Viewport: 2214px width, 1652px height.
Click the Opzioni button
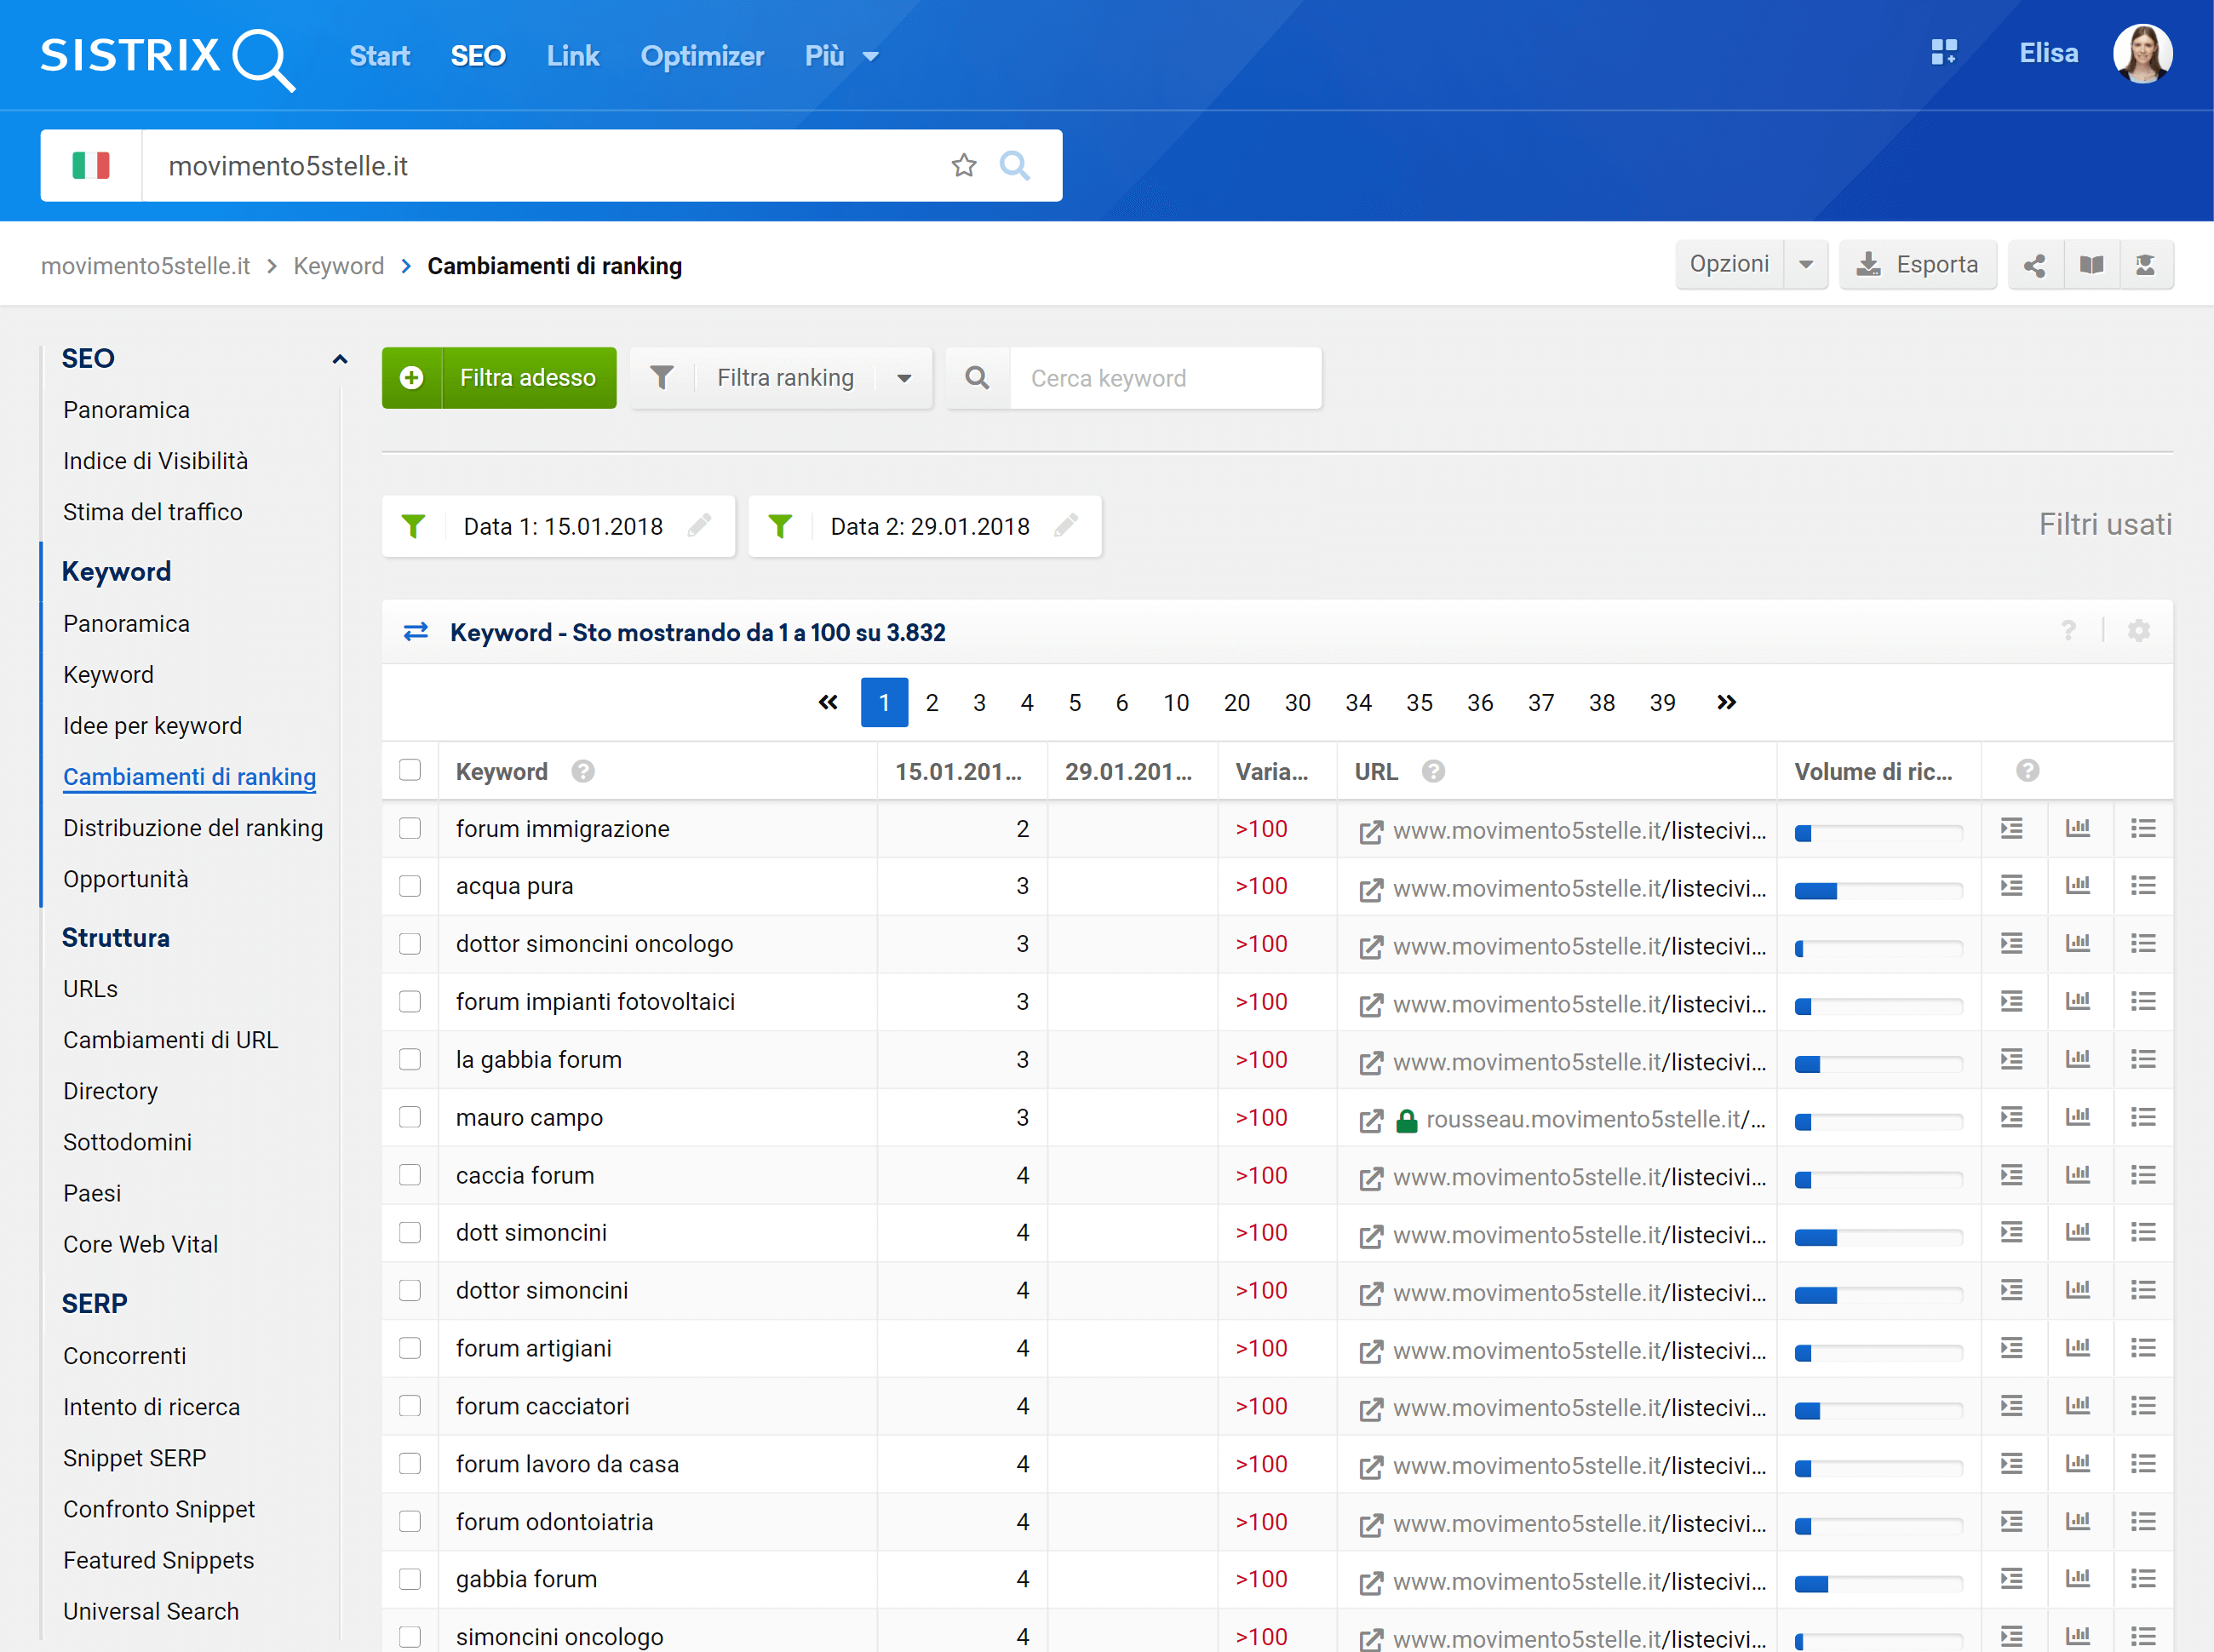[x=1729, y=265]
